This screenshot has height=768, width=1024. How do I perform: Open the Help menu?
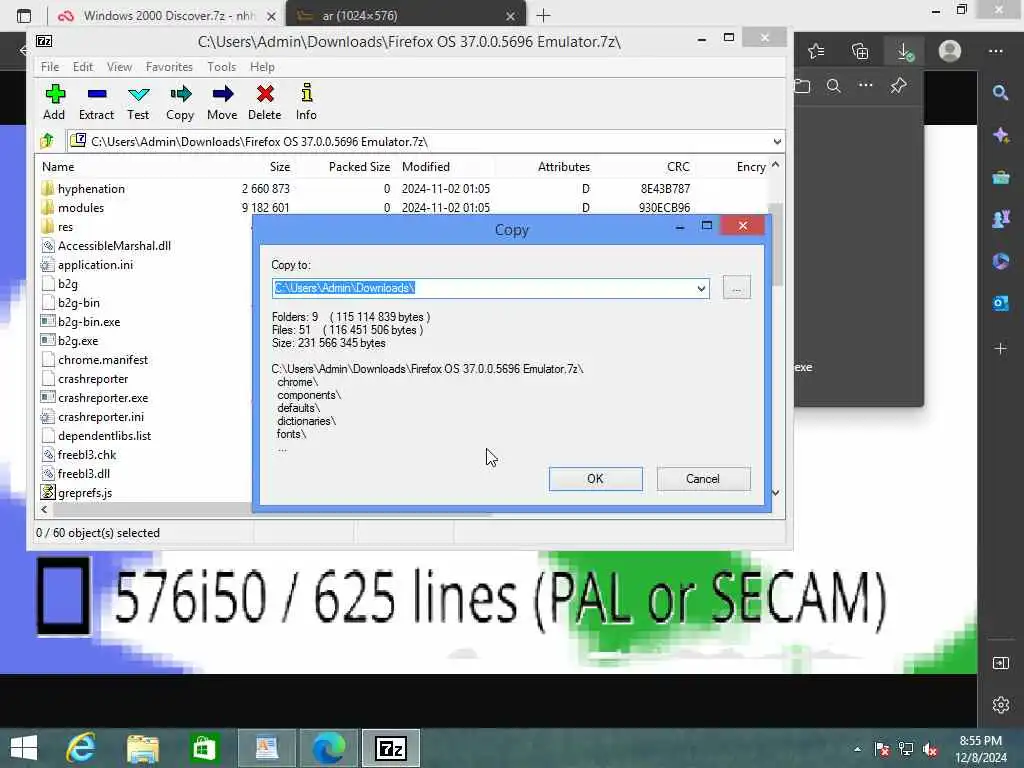[x=262, y=67]
